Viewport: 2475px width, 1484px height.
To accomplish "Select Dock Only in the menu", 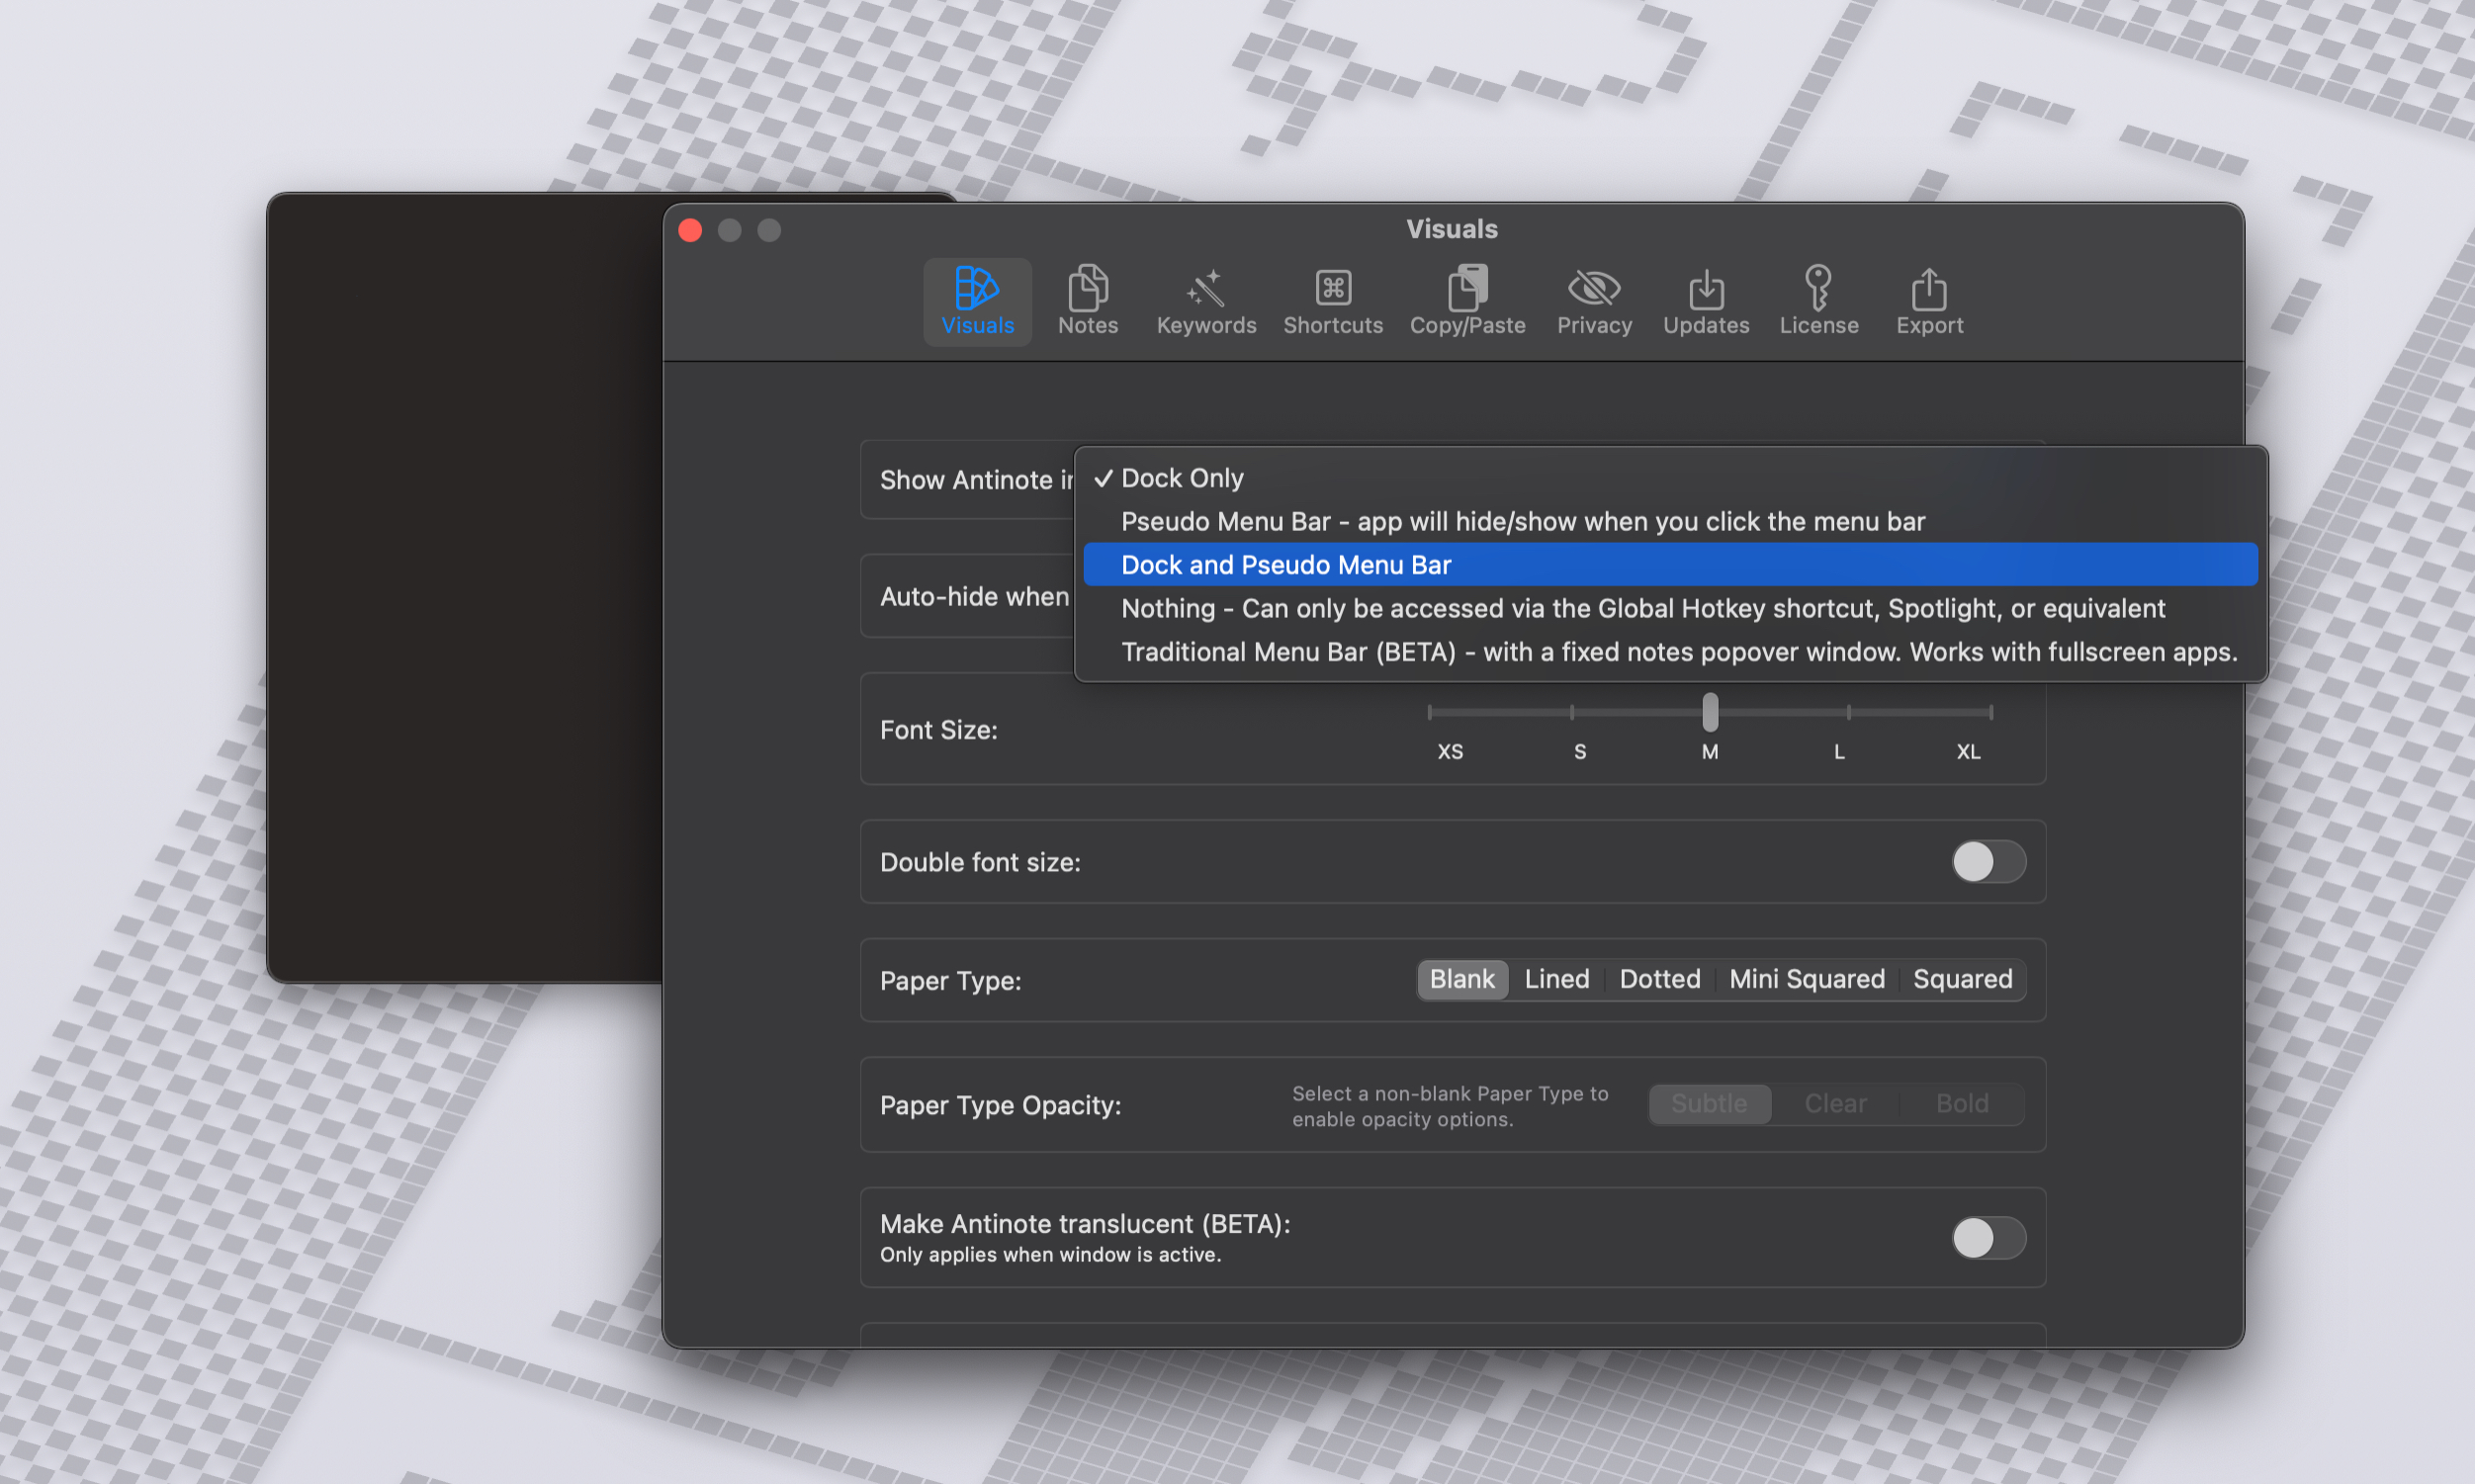I will coord(1182,477).
